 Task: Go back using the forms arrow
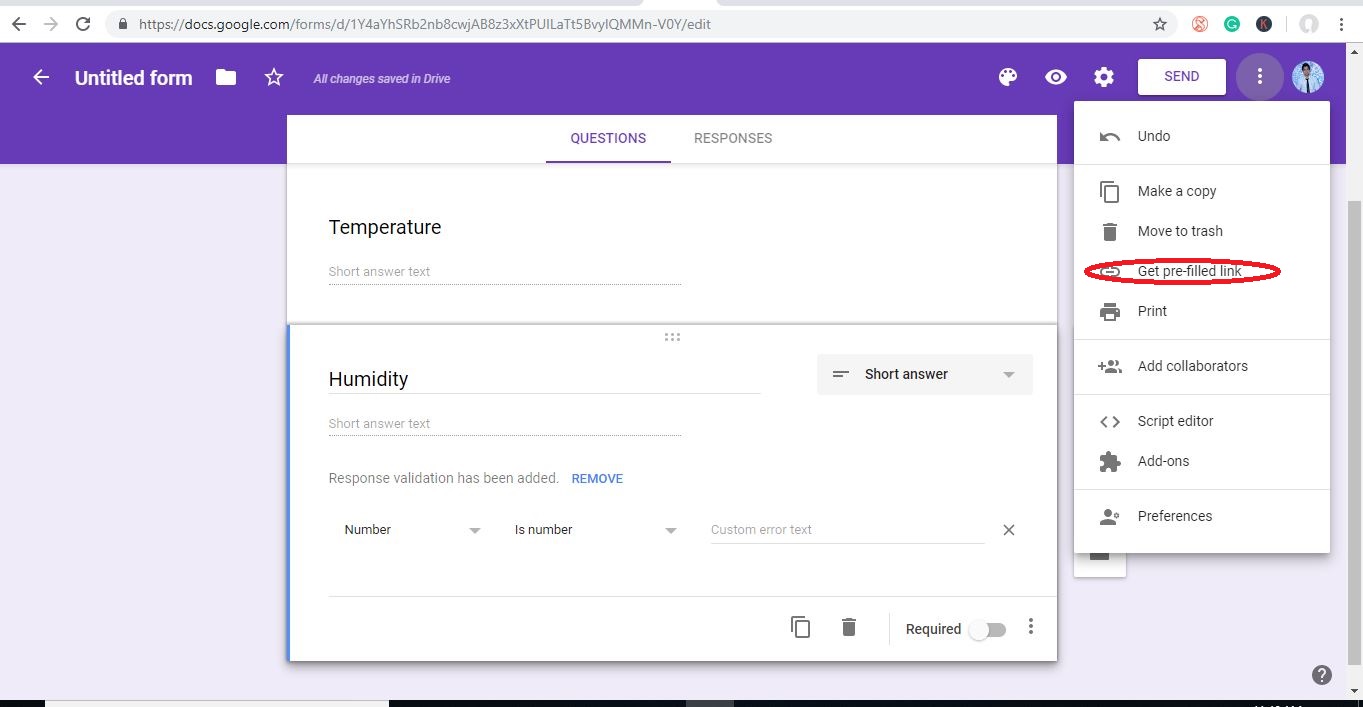(41, 77)
